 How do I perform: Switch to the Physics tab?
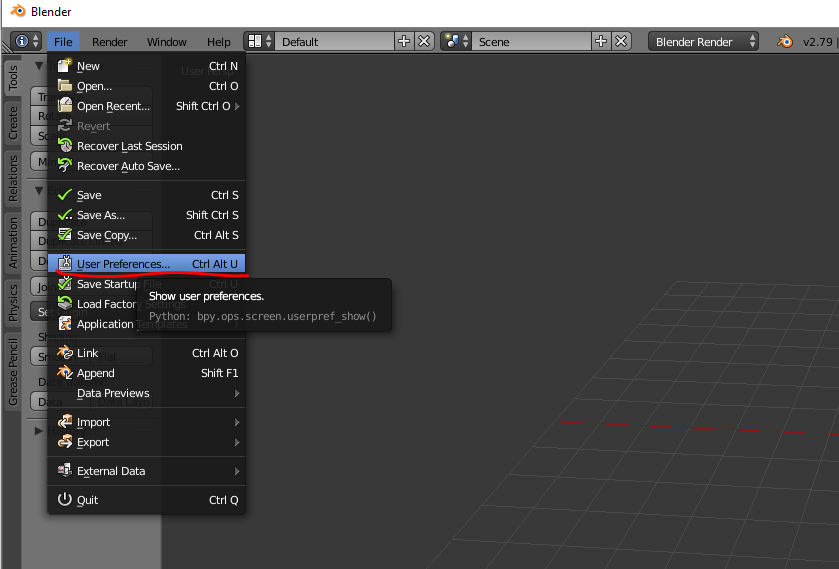(13, 302)
